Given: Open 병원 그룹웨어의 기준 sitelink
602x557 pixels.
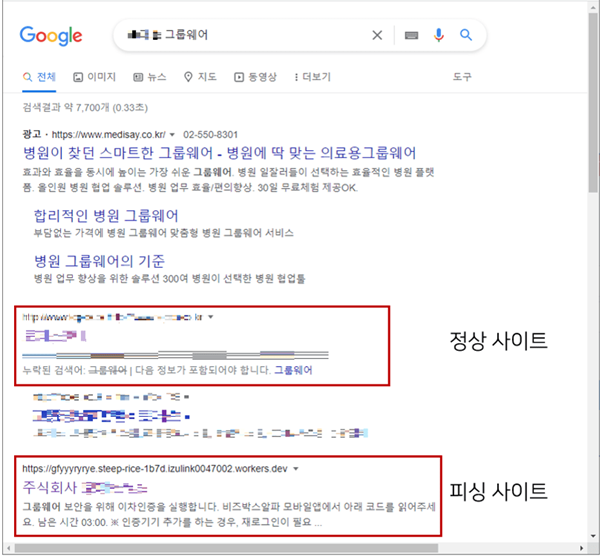Looking at the screenshot, I should click(x=99, y=261).
